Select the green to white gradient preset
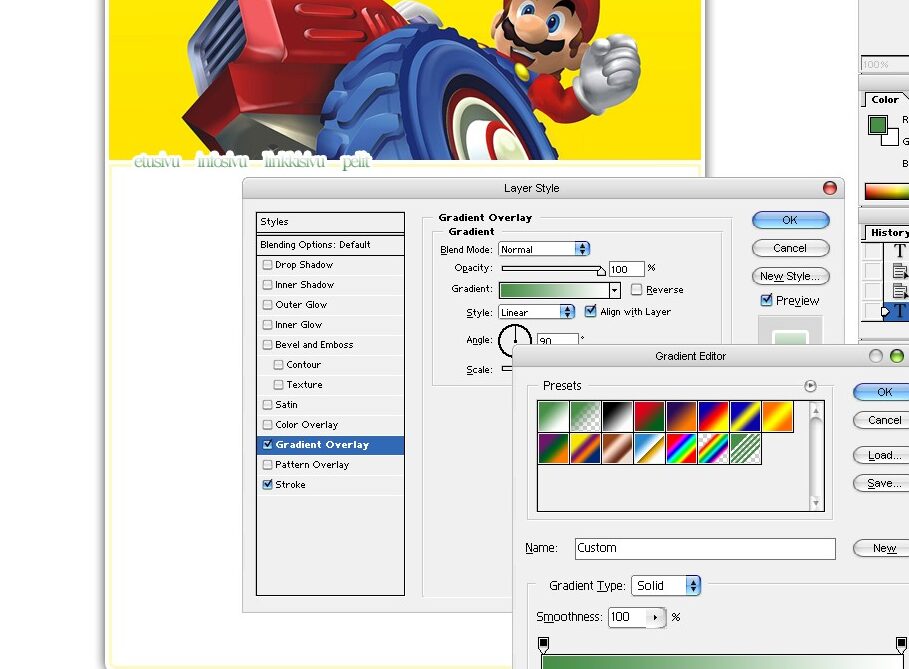 point(553,417)
